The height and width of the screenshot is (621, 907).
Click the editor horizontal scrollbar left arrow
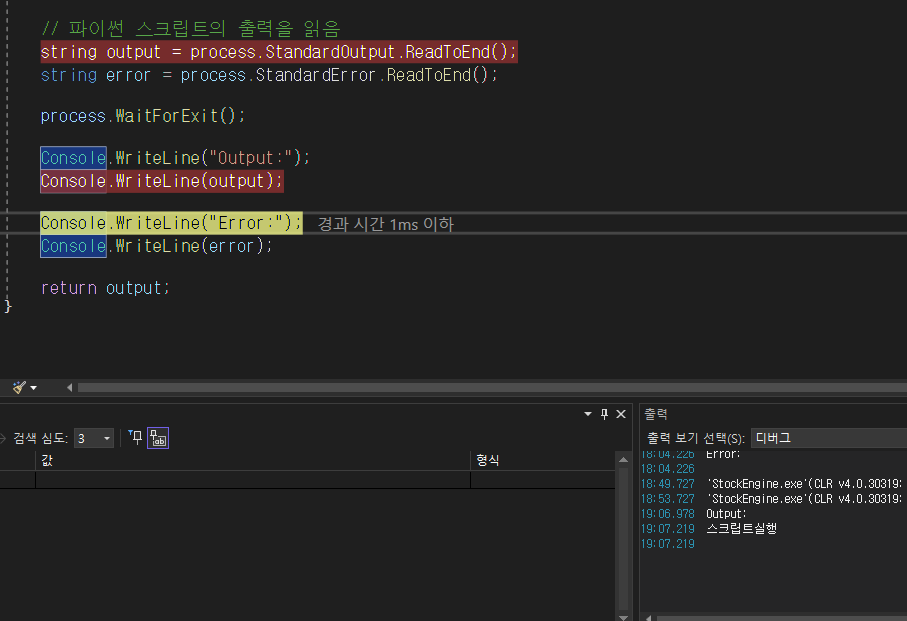tap(69, 387)
